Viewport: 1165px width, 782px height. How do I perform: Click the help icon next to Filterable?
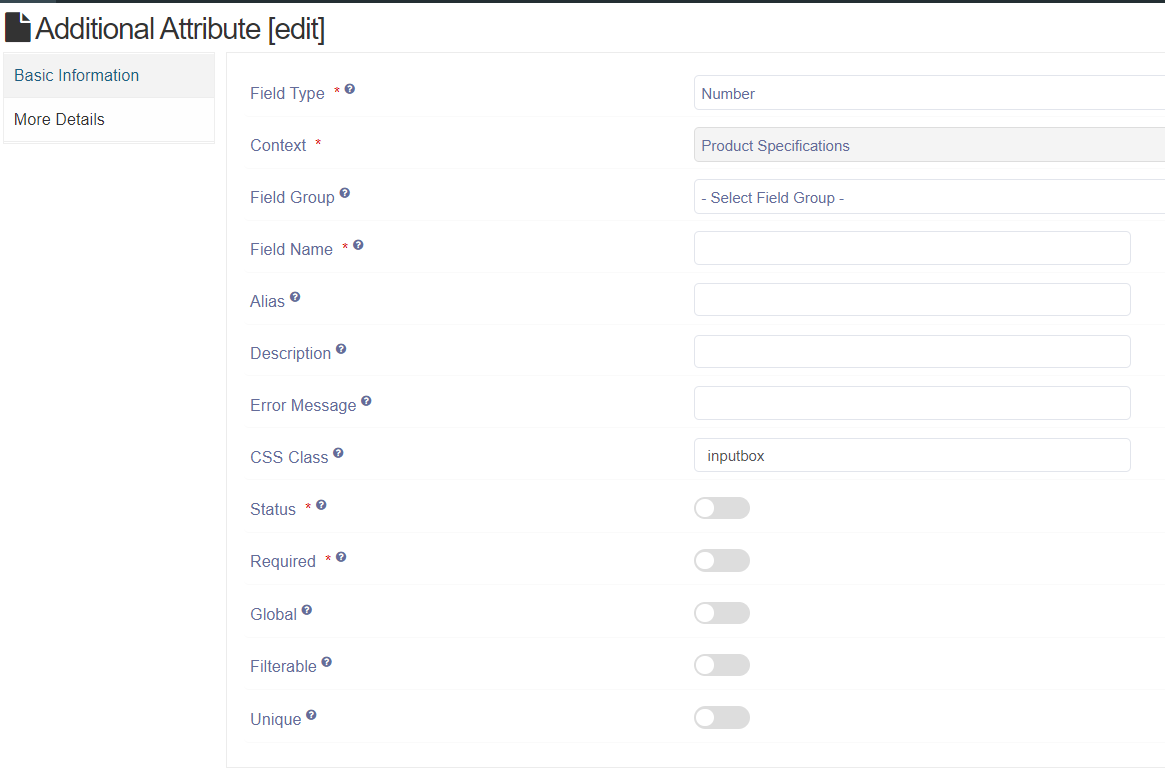click(327, 662)
